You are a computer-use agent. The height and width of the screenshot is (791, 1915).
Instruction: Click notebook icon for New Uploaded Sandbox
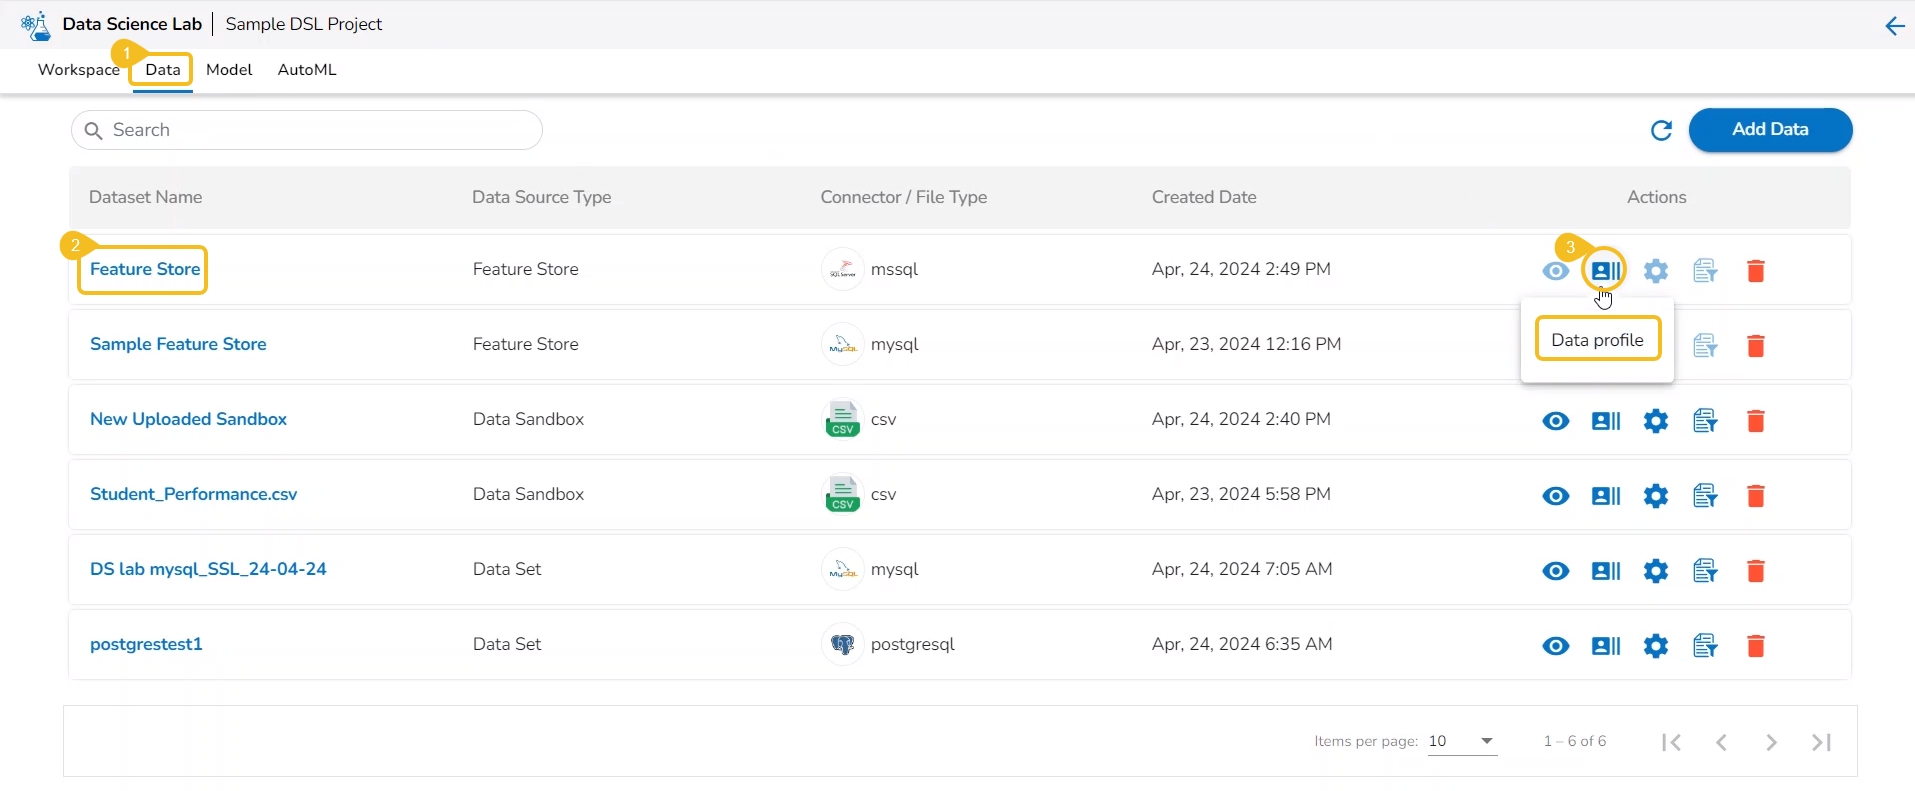(1705, 421)
